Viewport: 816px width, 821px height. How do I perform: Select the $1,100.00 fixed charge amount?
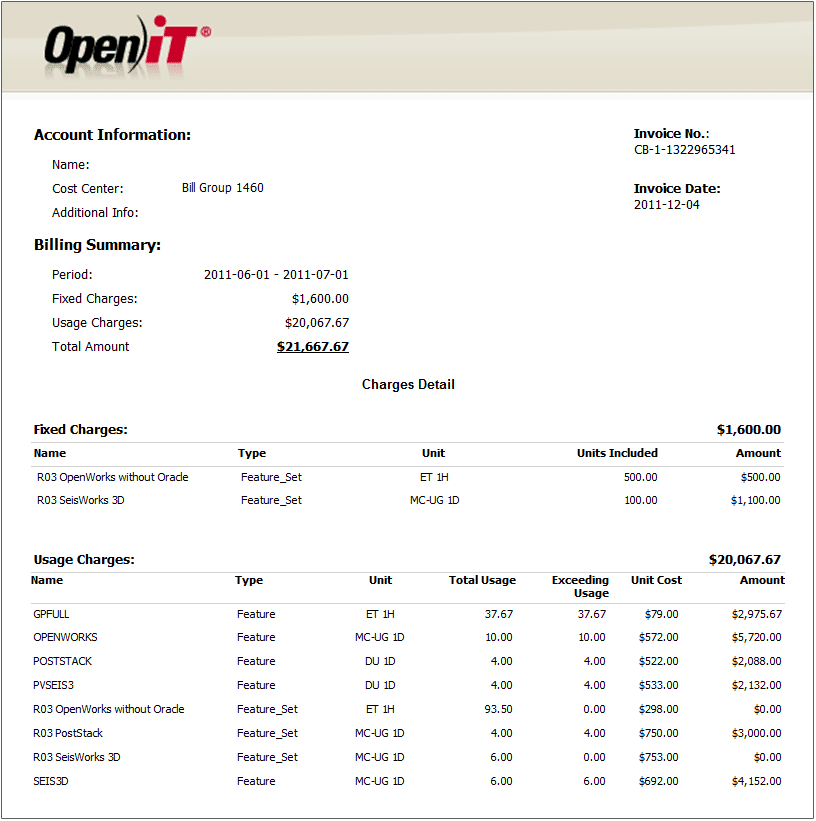point(756,500)
